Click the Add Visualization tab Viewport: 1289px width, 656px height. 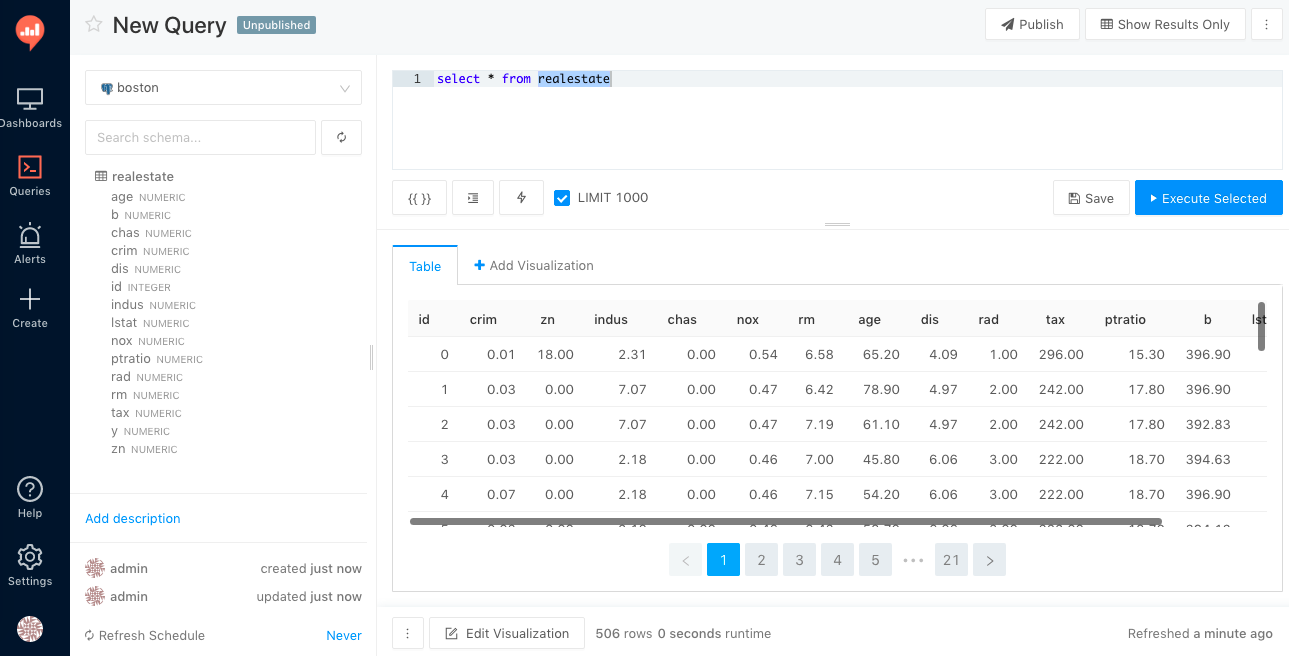534,265
